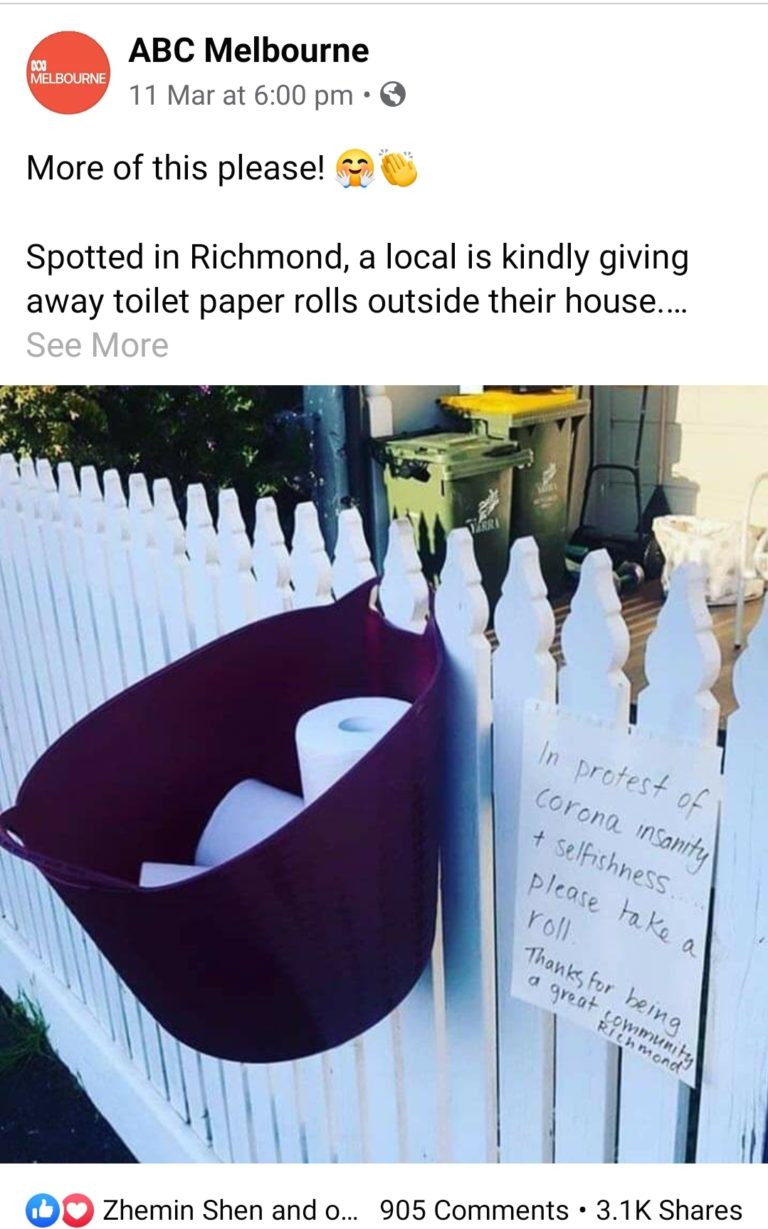Image resolution: width=768 pixels, height=1229 pixels.
Task: View the 3.1K Shares list
Action: [x=669, y=1210]
